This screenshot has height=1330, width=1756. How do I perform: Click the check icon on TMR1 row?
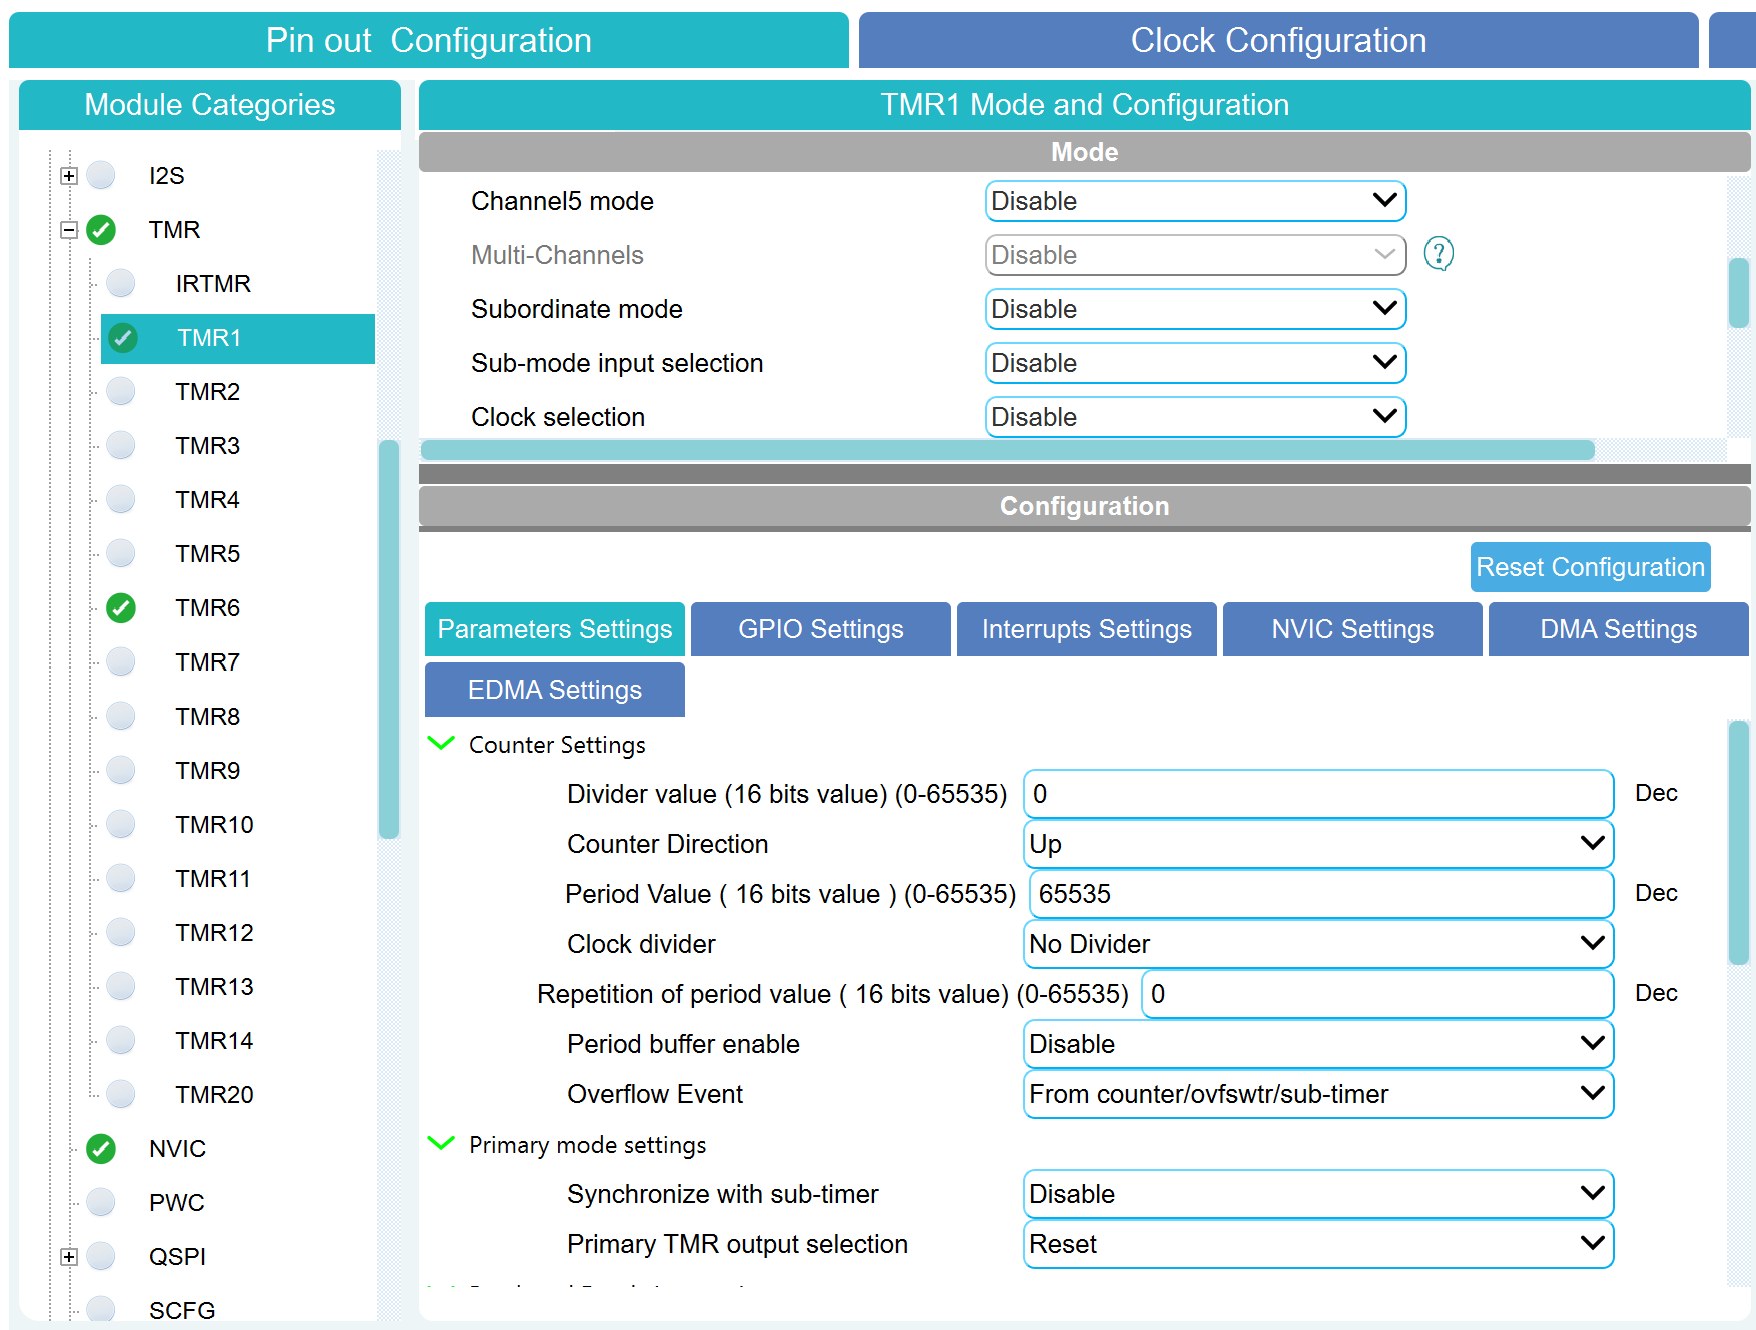coord(123,338)
